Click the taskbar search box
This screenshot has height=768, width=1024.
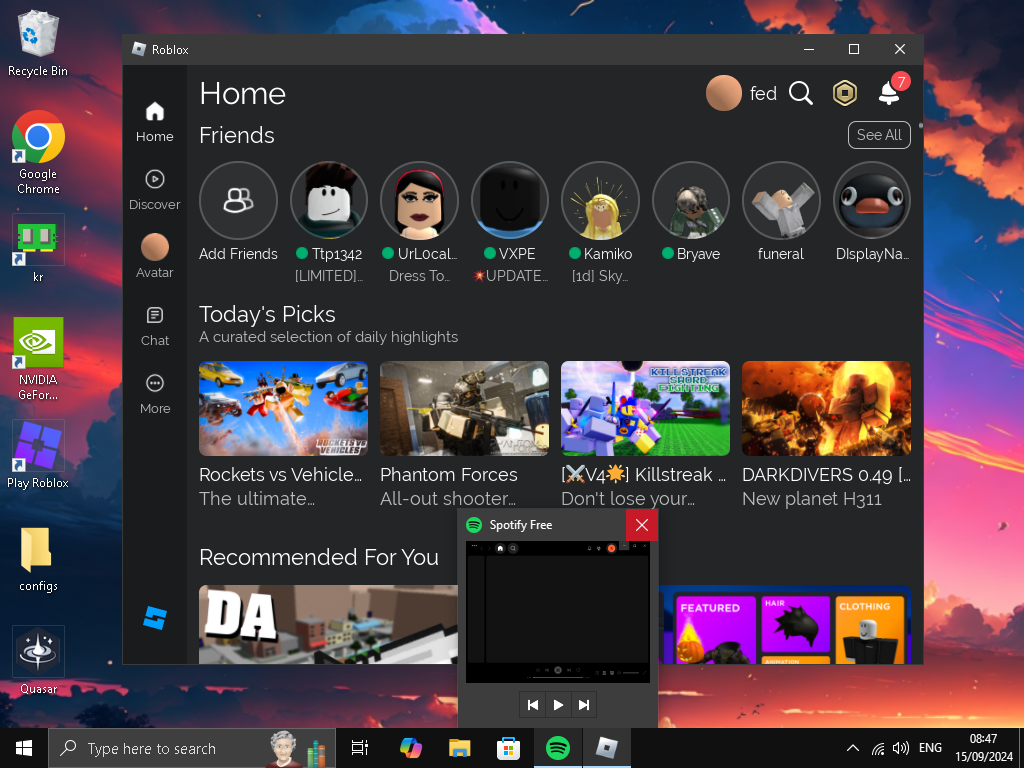(192, 748)
